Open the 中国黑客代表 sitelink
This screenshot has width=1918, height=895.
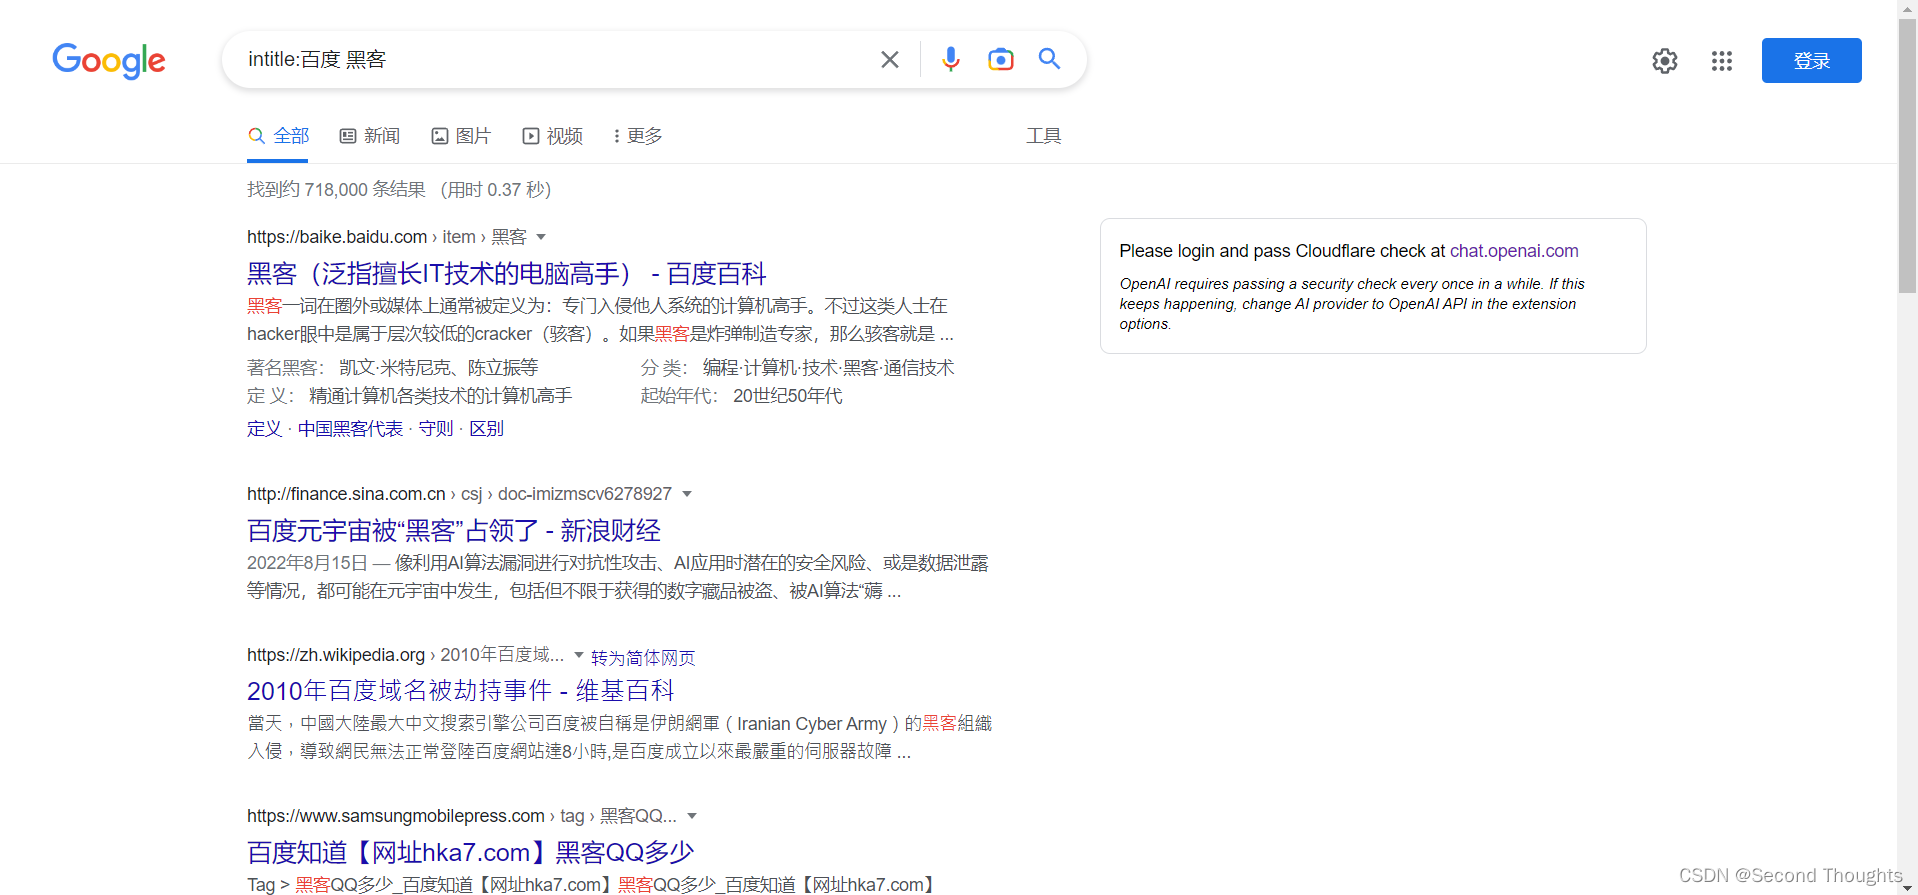(350, 429)
